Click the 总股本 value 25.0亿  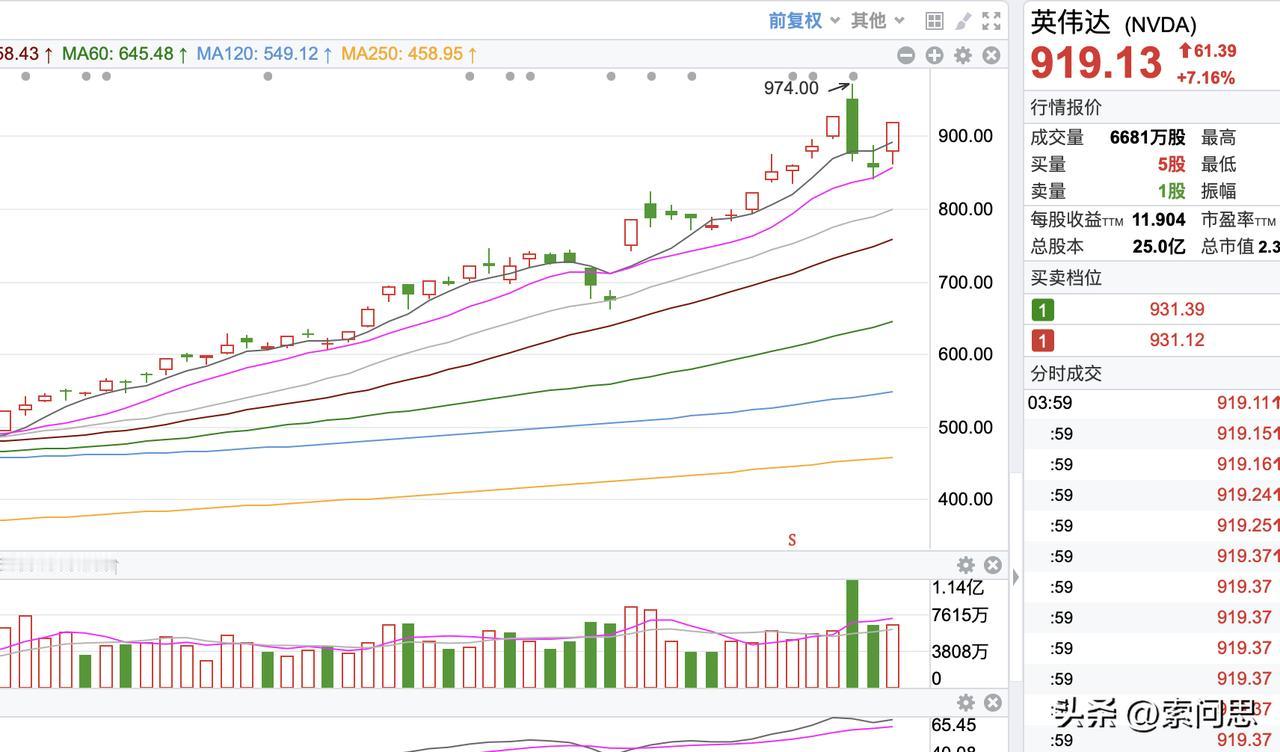pyautogui.click(x=1159, y=246)
